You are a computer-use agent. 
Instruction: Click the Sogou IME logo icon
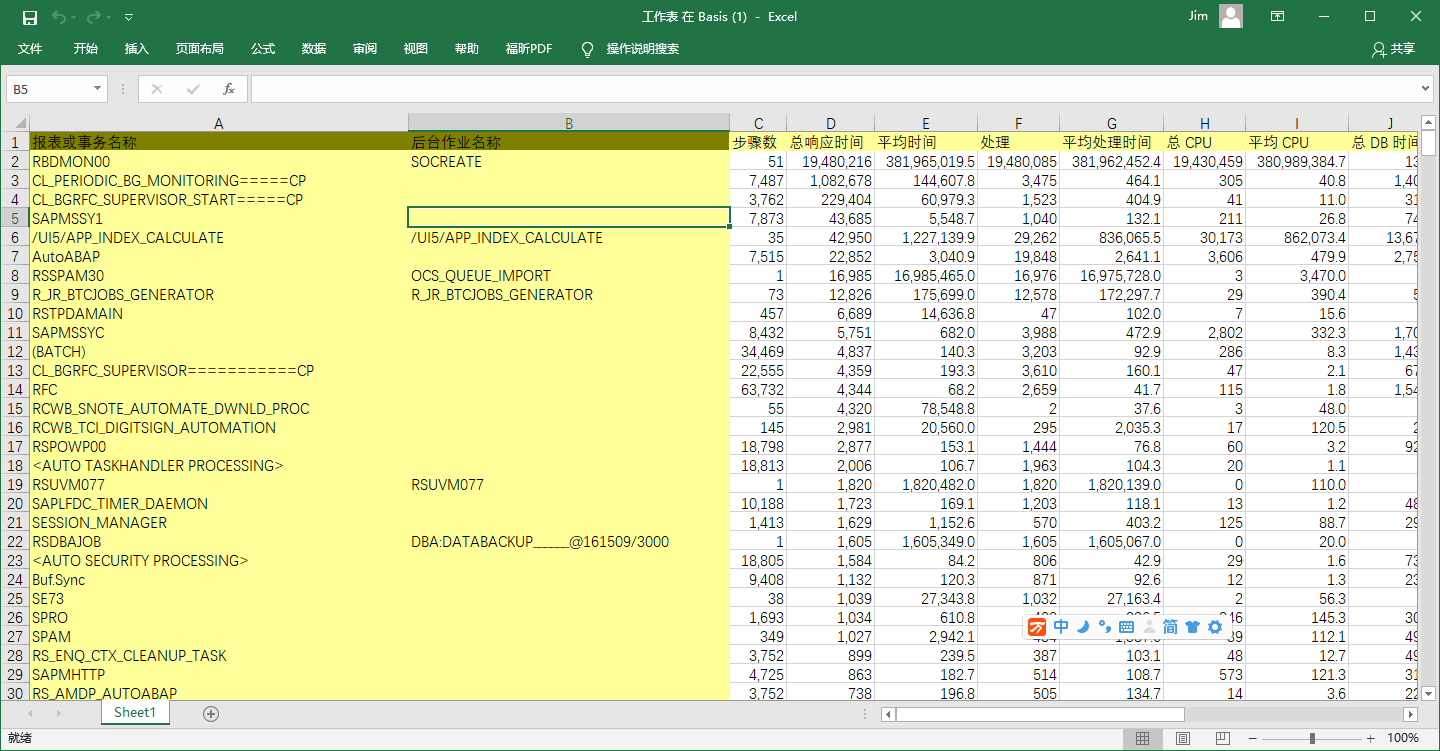pyautogui.click(x=1037, y=627)
